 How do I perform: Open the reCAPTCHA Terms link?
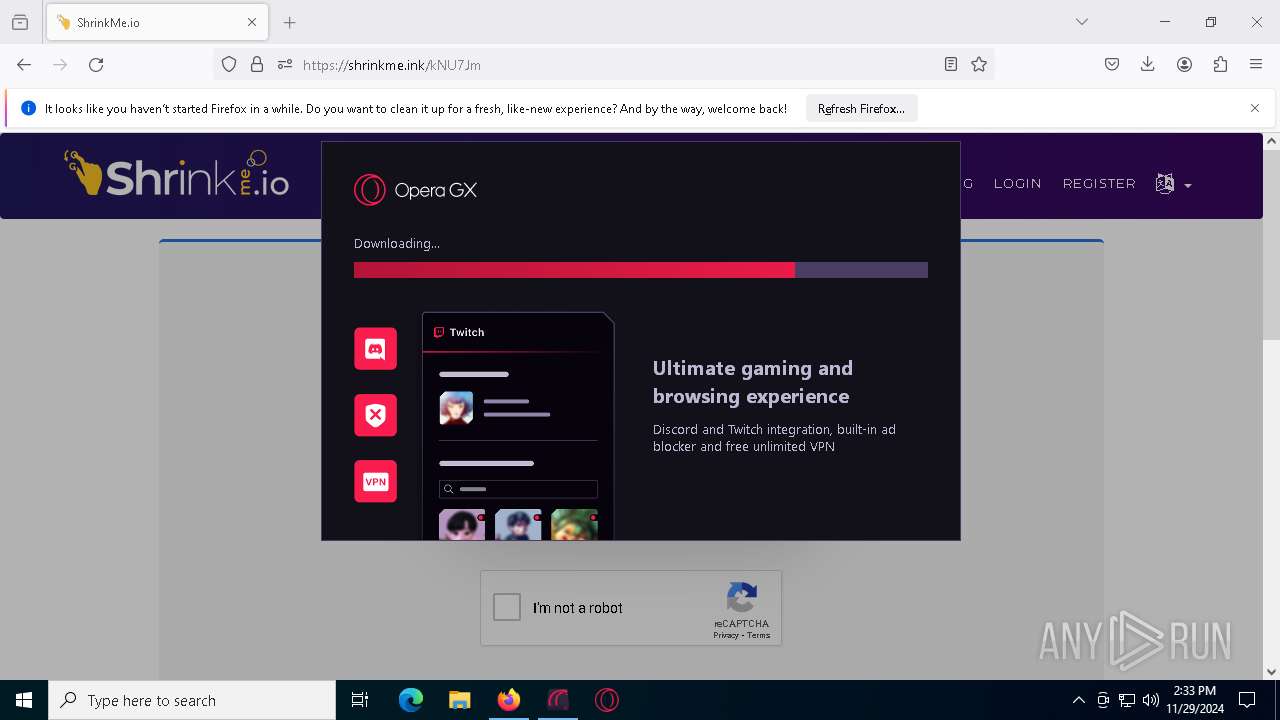(759, 636)
